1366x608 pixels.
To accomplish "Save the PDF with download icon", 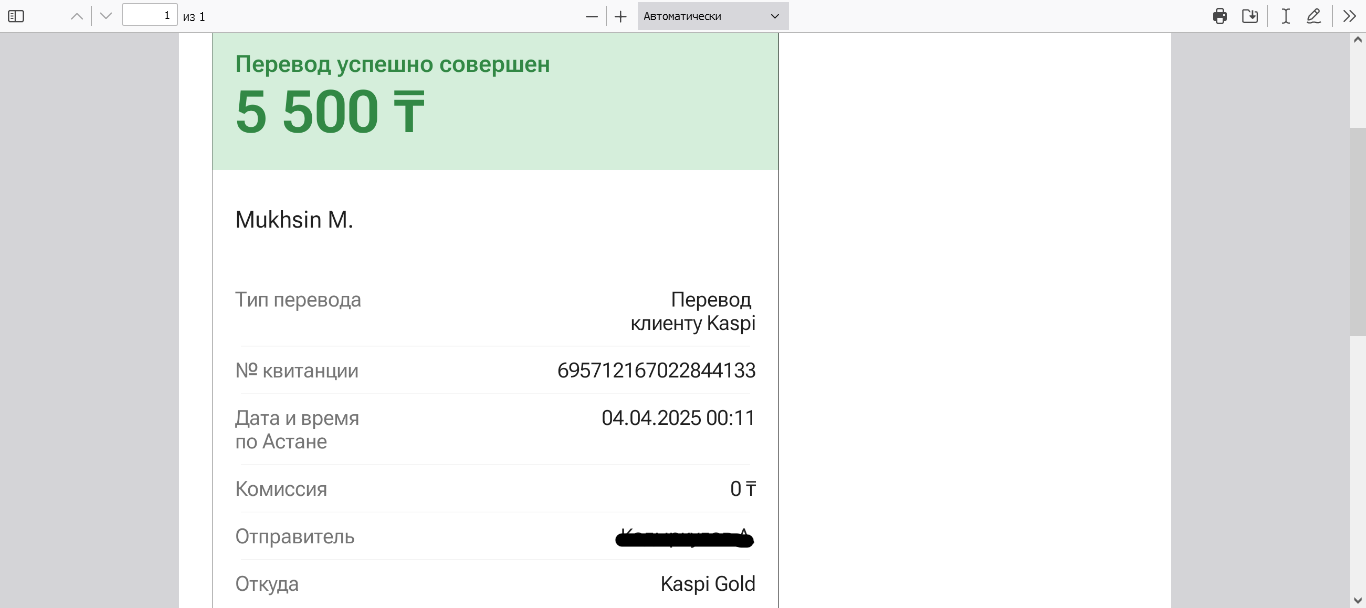I will tap(1250, 16).
